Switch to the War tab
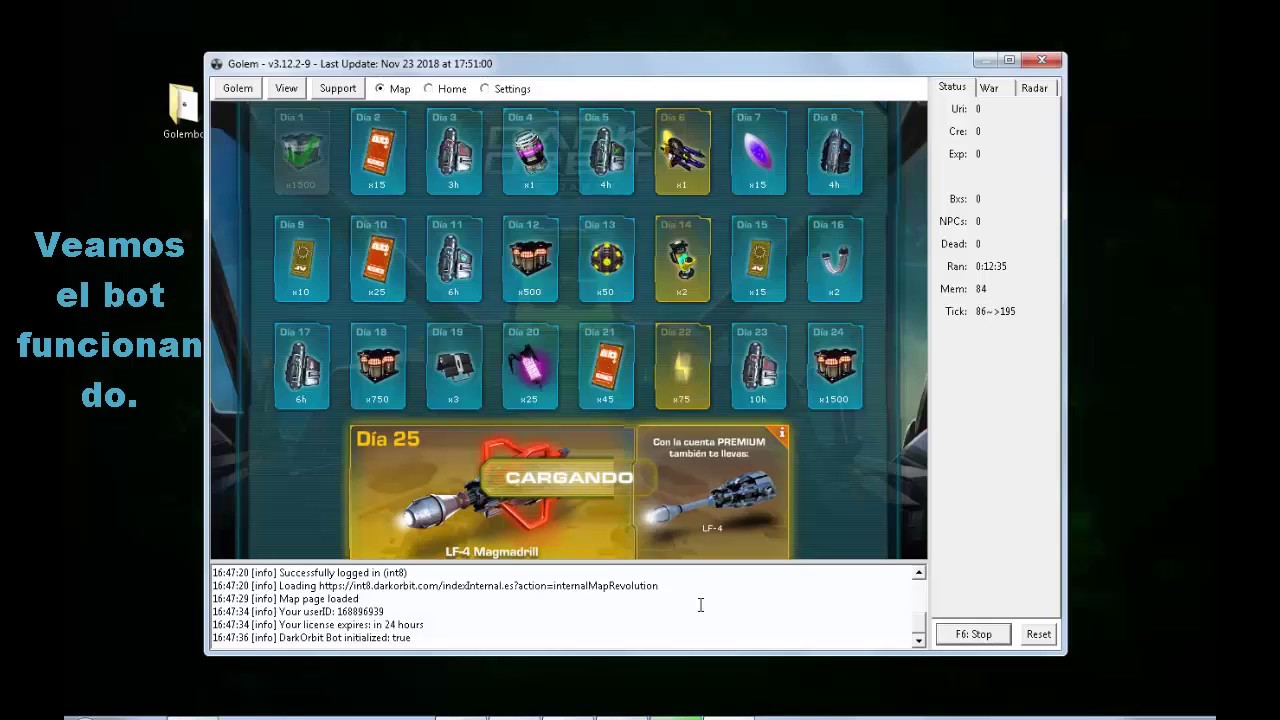Screen dimensions: 1280x720 click(989, 88)
